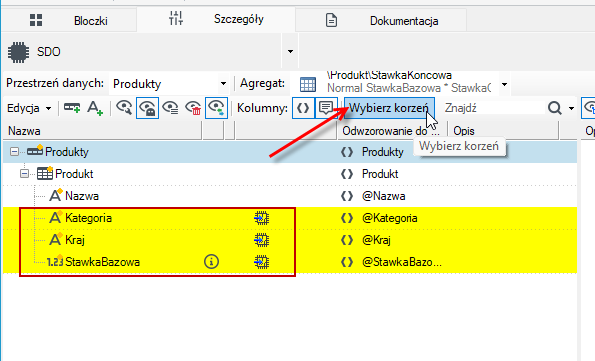Click the Znajdź search field
595x361 pixels.
tap(493, 108)
